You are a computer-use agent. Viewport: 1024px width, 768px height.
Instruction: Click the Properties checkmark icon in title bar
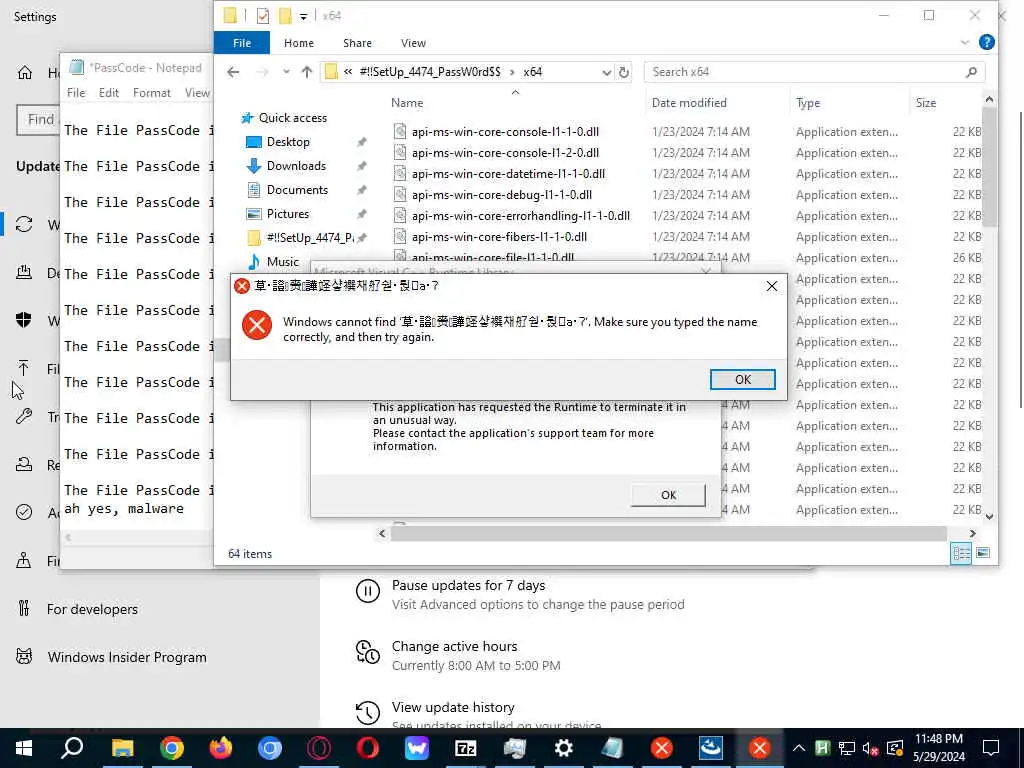(x=263, y=16)
